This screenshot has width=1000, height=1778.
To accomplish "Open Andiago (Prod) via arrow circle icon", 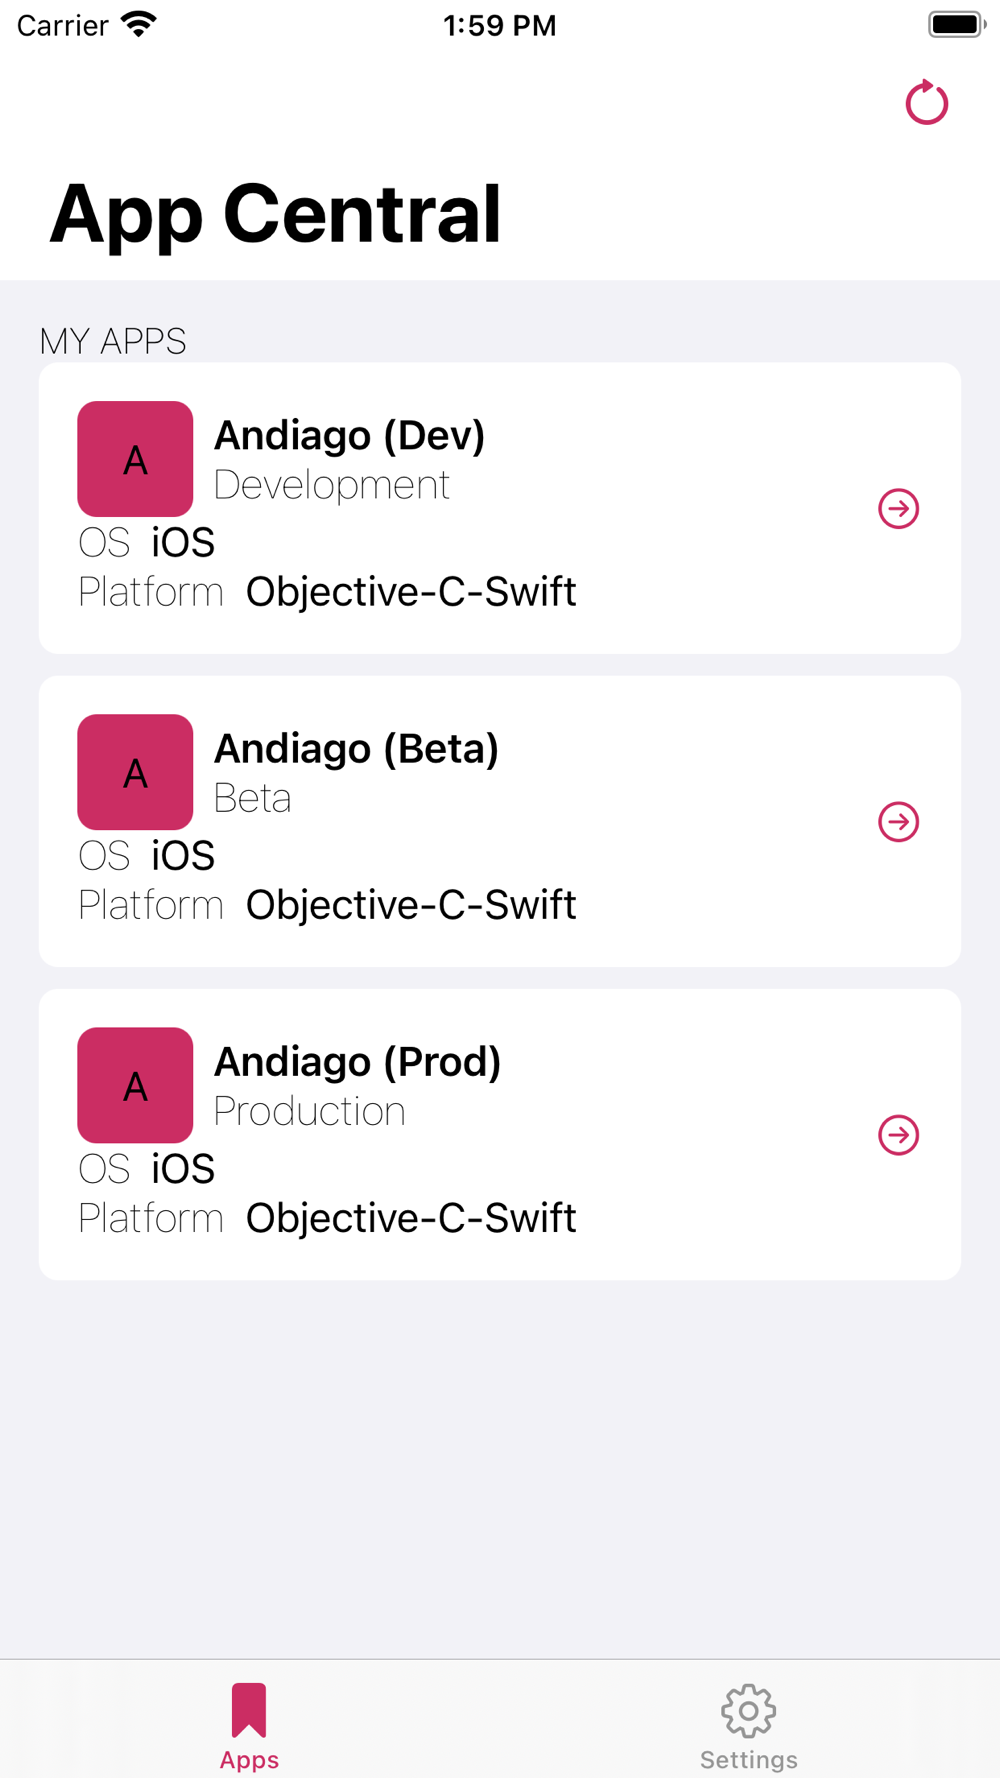I will click(898, 1135).
